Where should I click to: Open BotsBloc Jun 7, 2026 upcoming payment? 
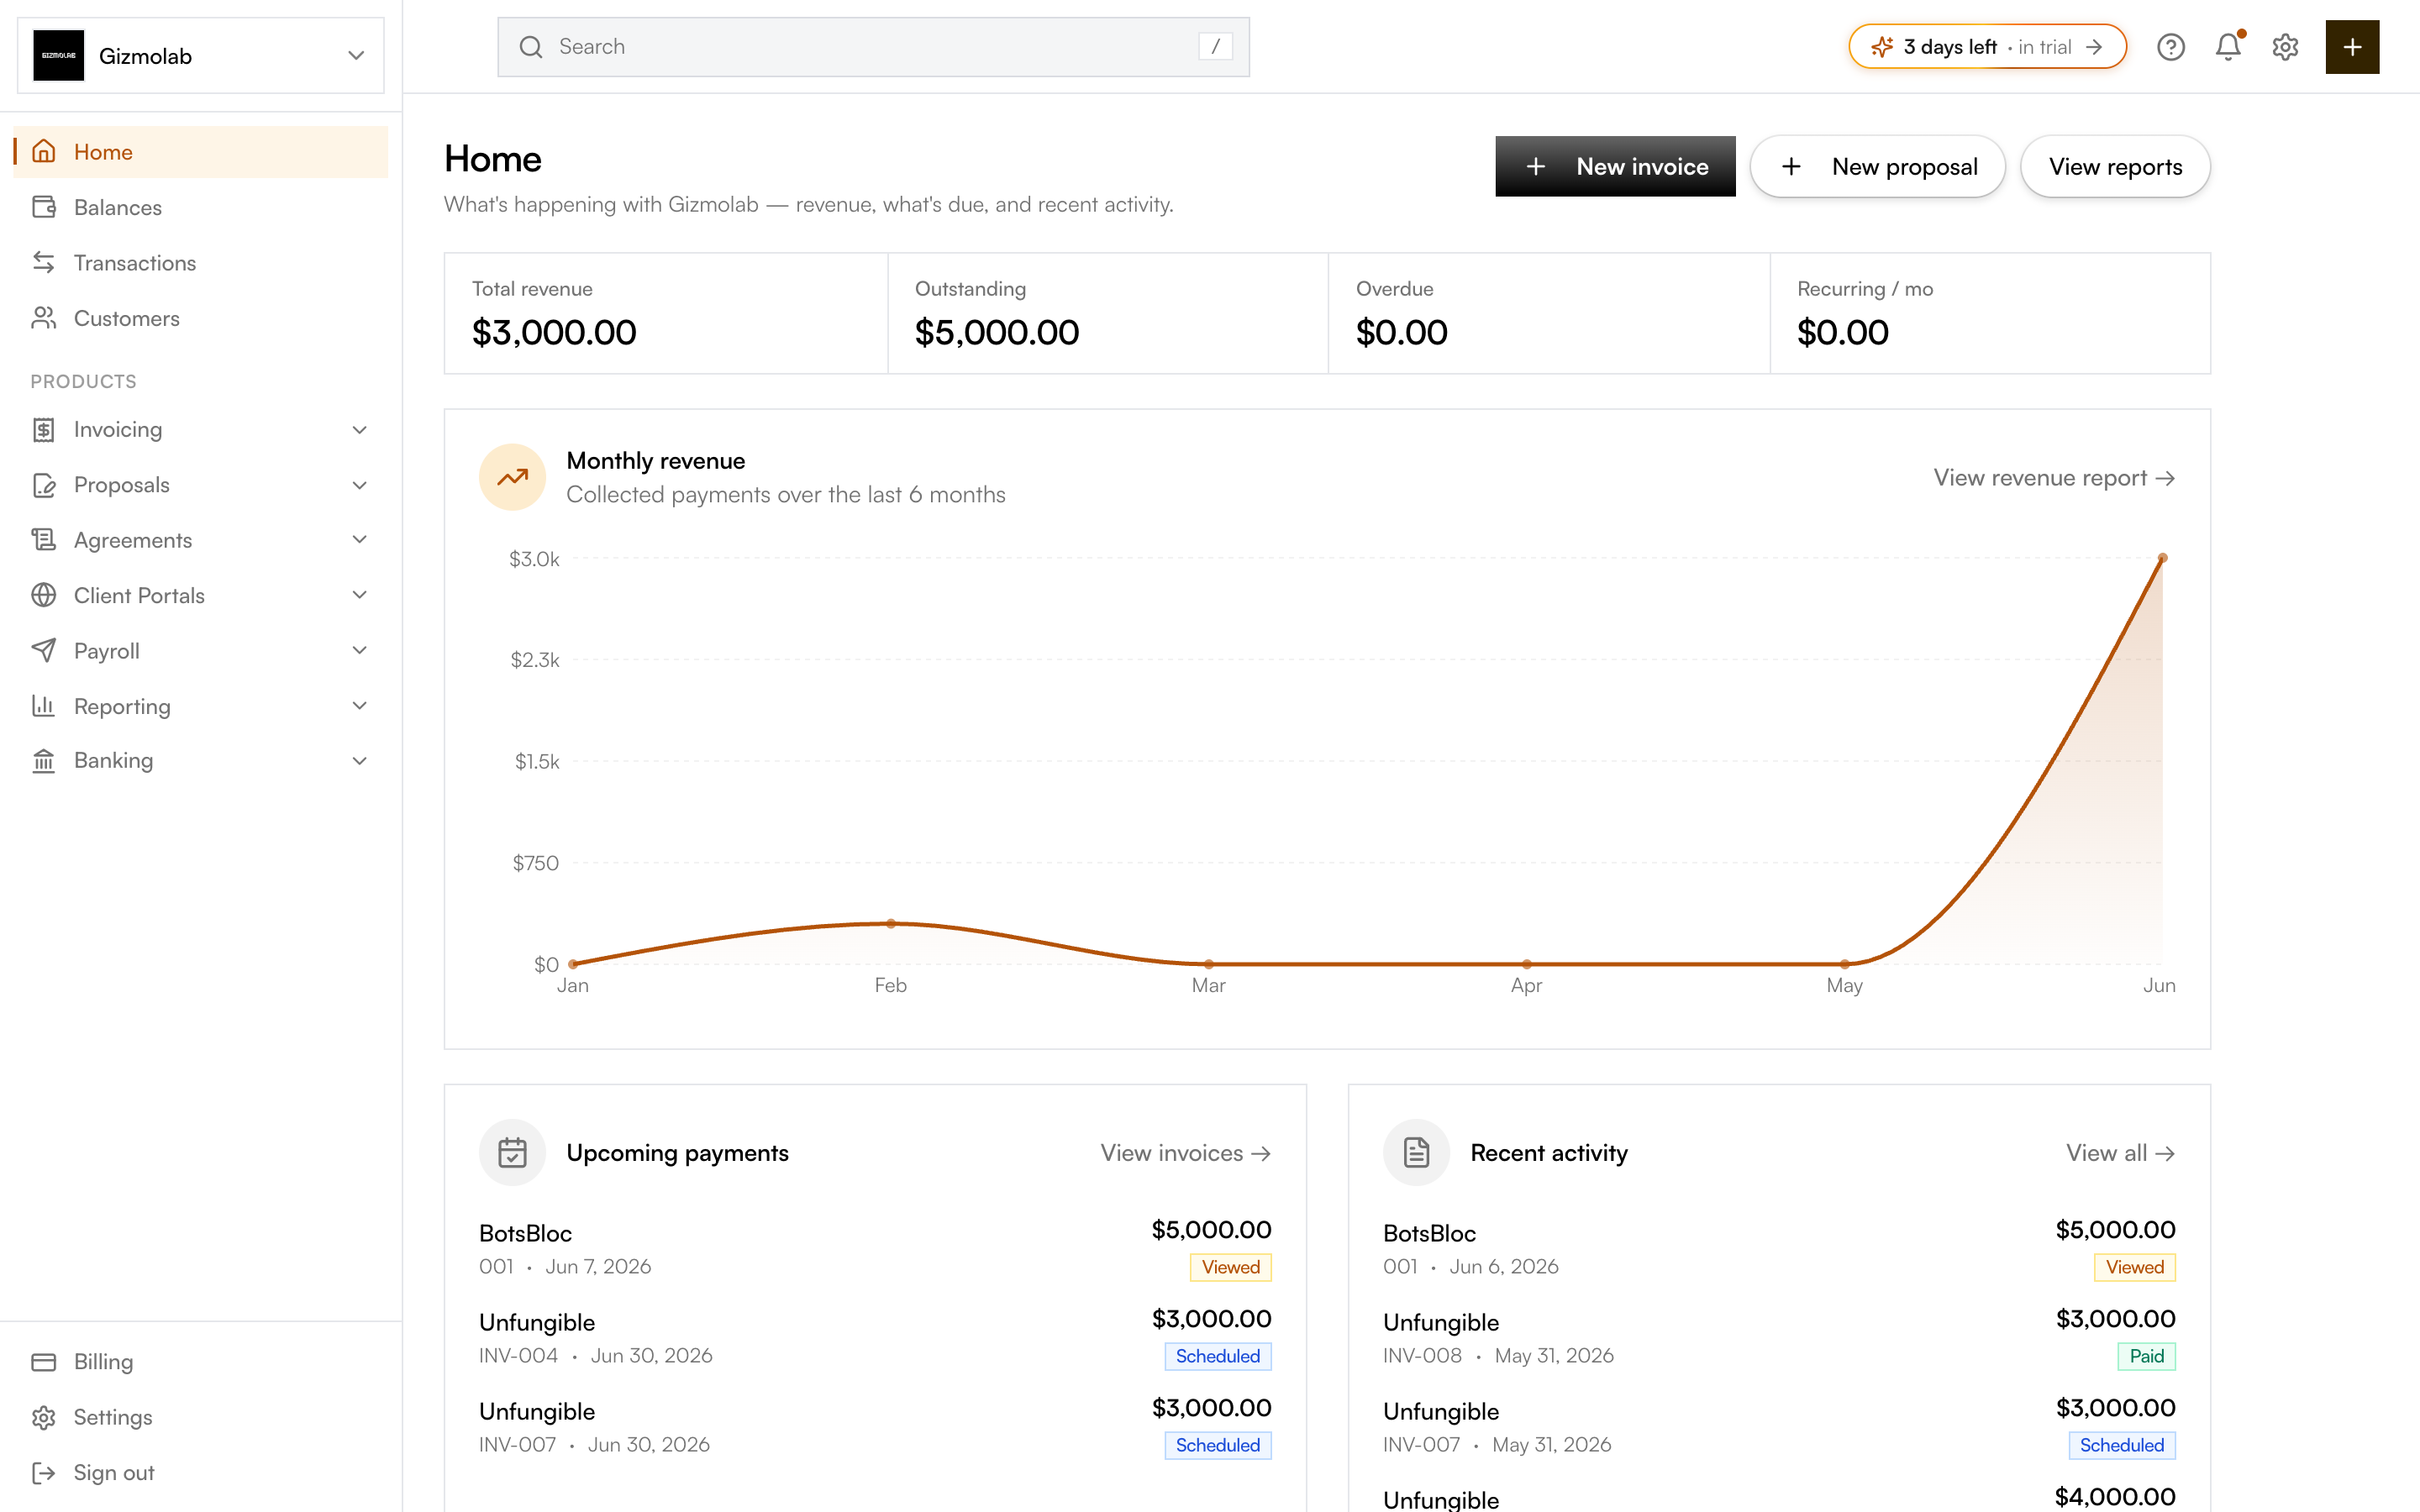(x=875, y=1248)
